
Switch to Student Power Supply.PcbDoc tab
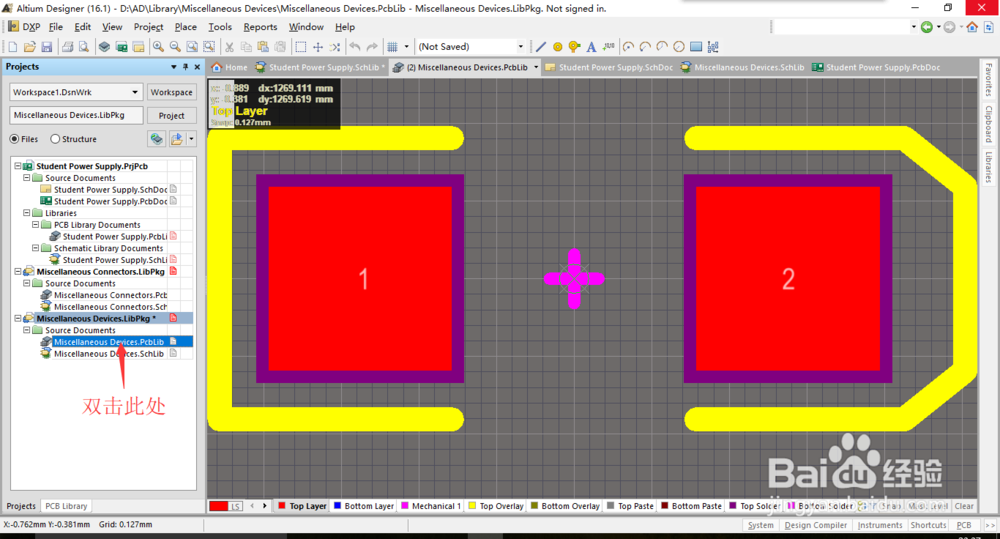[x=877, y=67]
